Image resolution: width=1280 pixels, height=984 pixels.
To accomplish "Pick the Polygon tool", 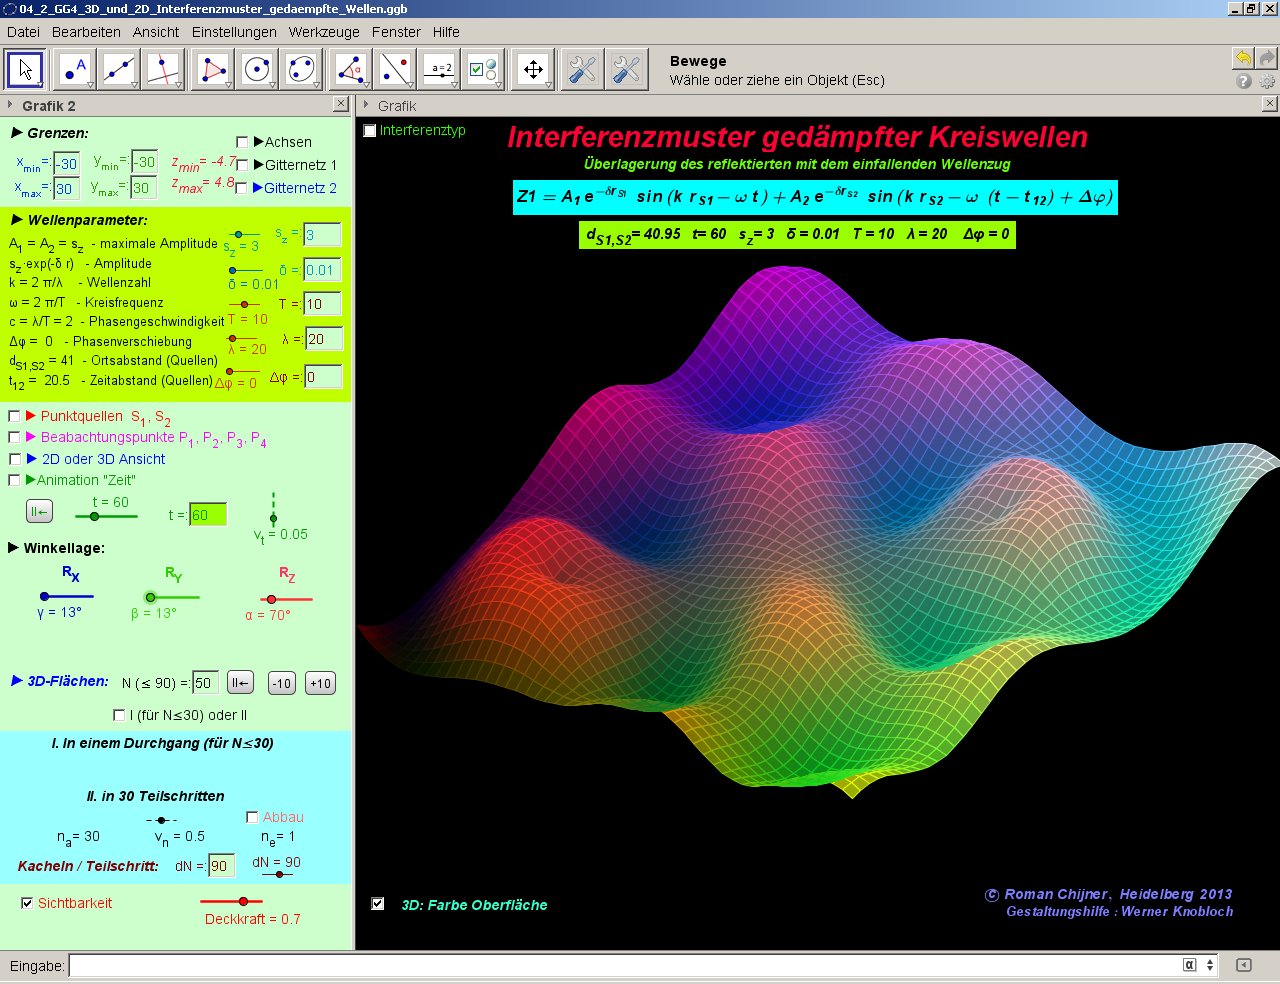I will pos(213,70).
